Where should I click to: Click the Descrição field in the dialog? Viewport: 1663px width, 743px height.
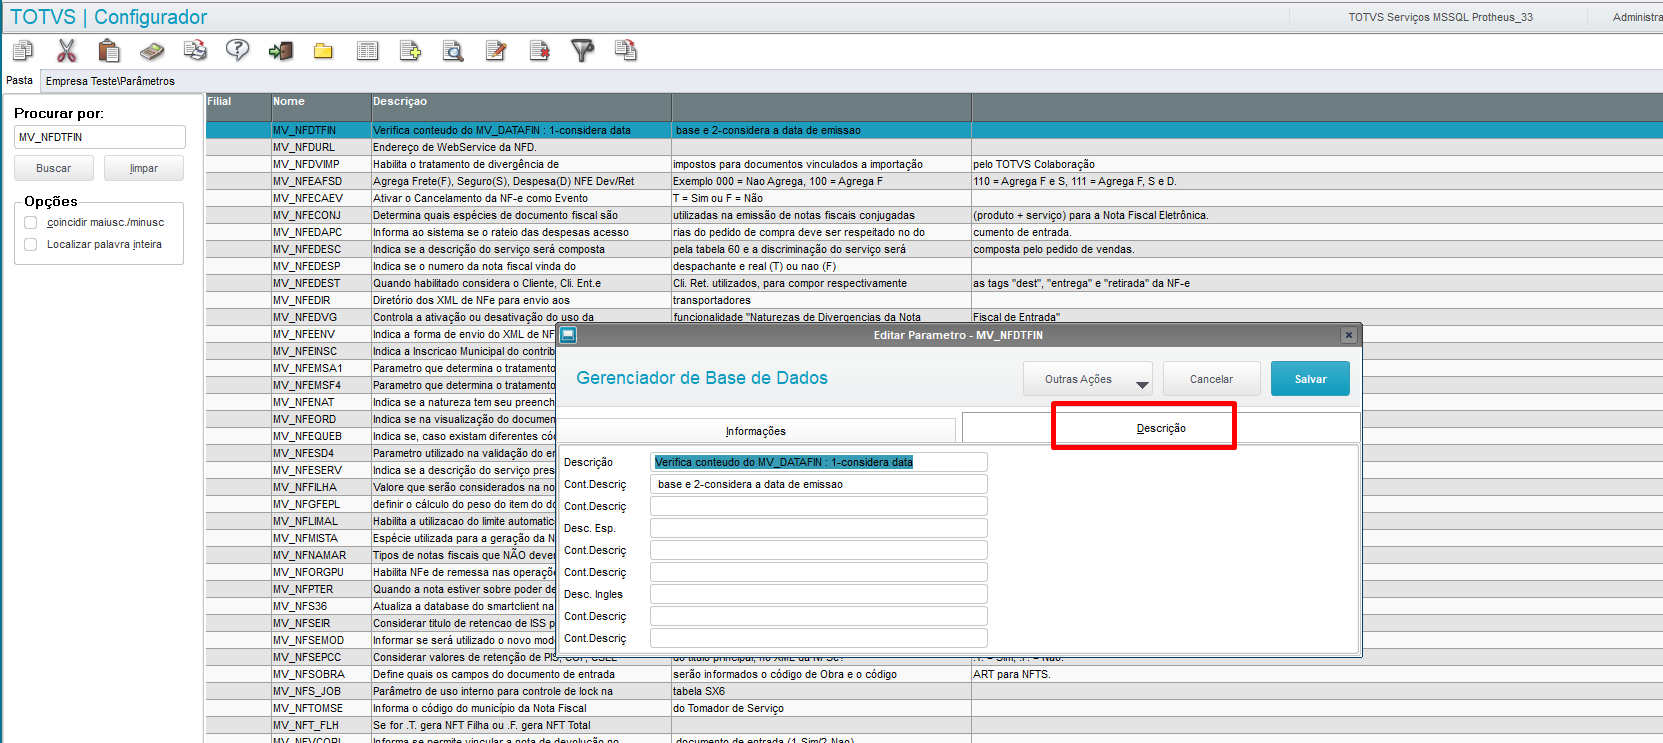pos(819,462)
